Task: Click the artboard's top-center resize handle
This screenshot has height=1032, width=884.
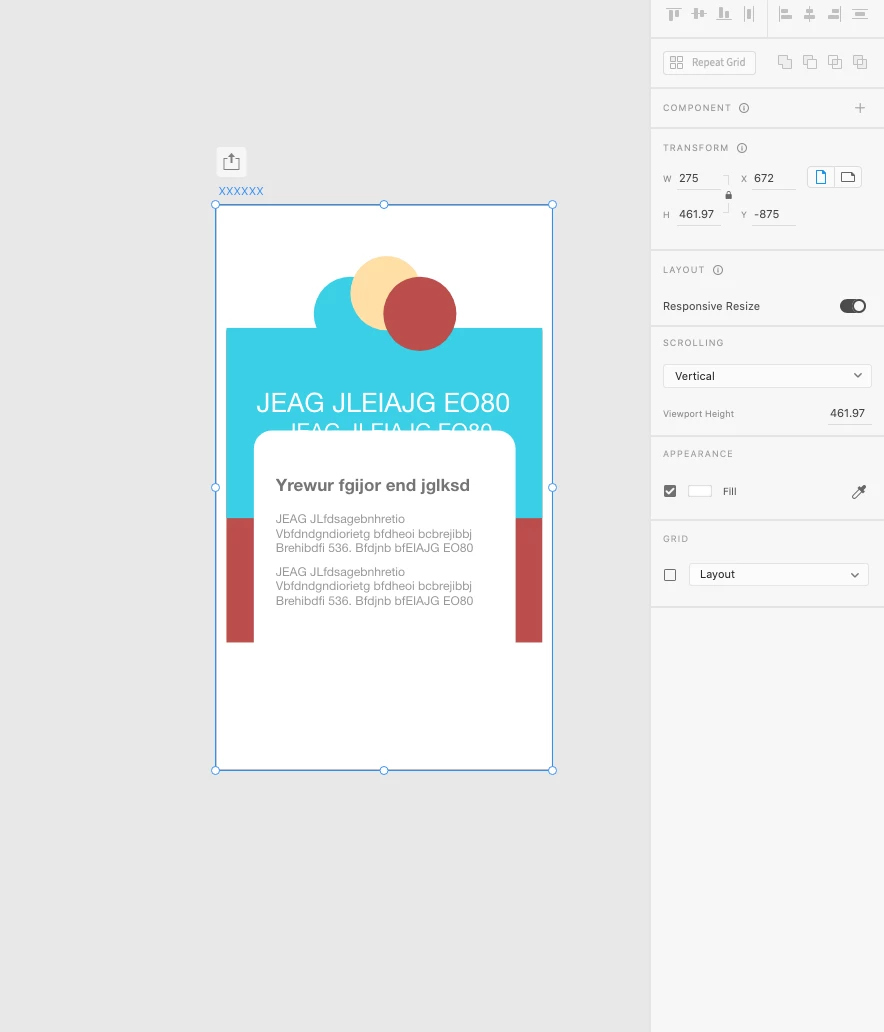Action: coord(384,205)
